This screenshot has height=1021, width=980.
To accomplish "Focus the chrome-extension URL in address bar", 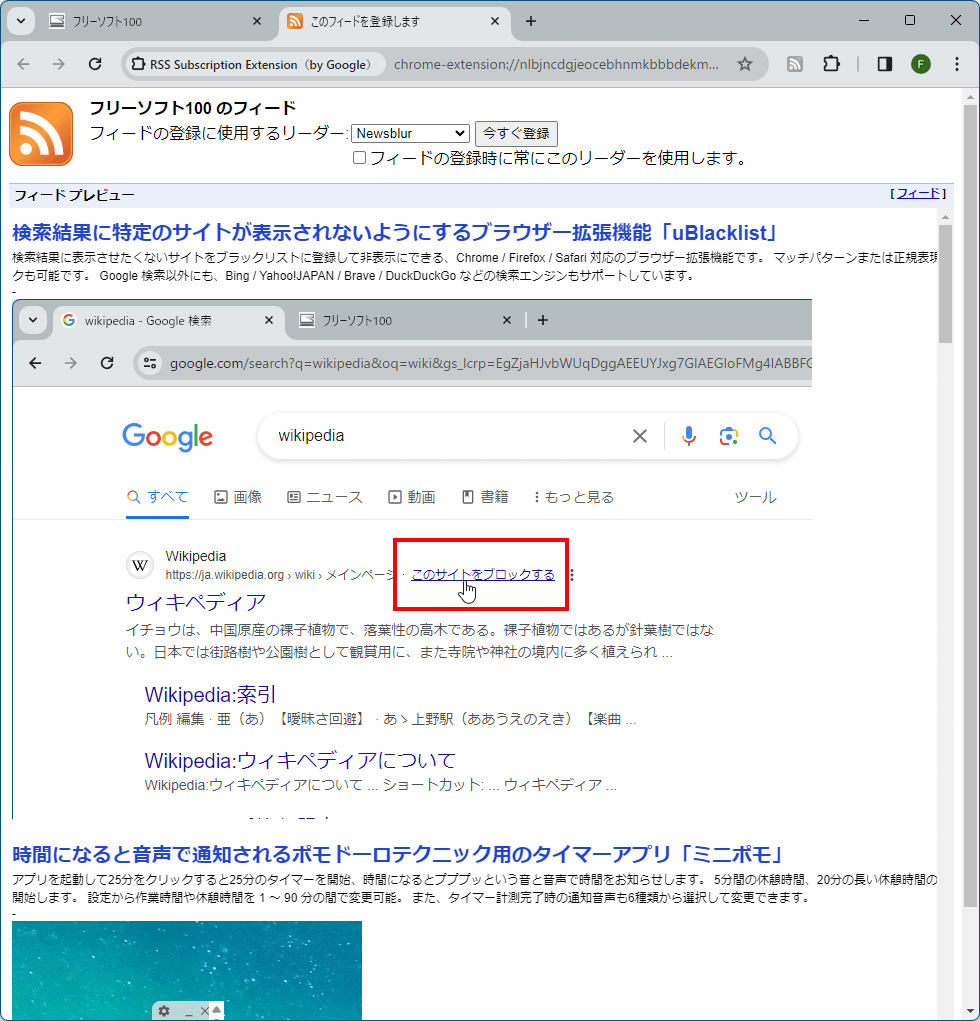I will (556, 64).
